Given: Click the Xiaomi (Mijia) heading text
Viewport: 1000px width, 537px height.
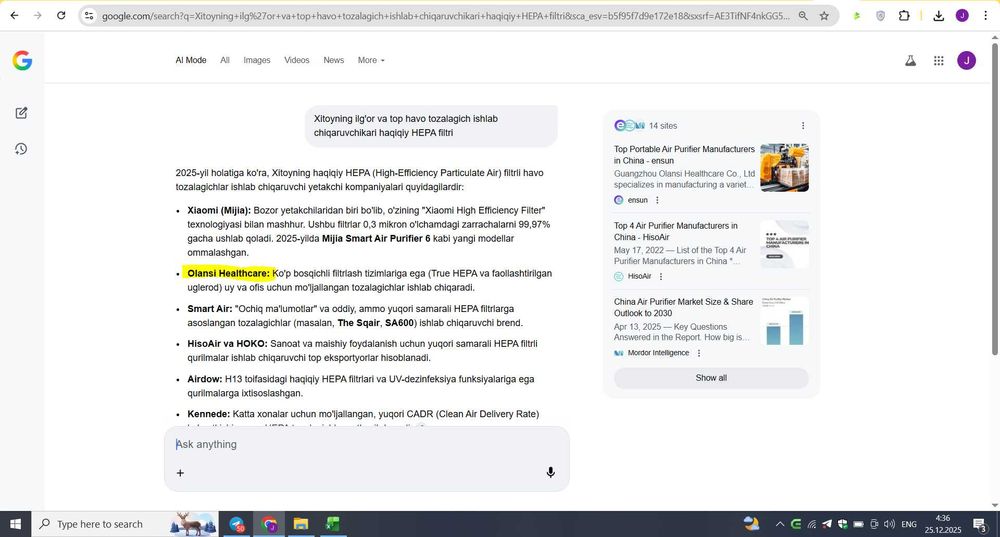Looking at the screenshot, I should point(219,210).
